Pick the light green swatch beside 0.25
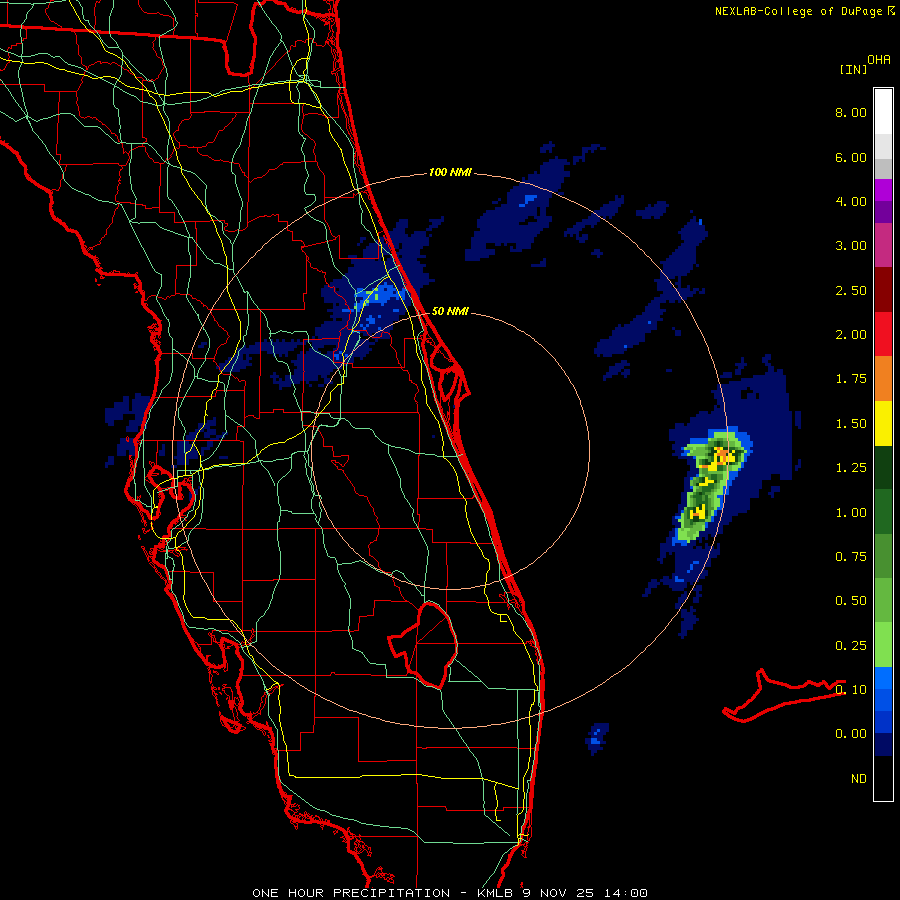 [x=883, y=645]
